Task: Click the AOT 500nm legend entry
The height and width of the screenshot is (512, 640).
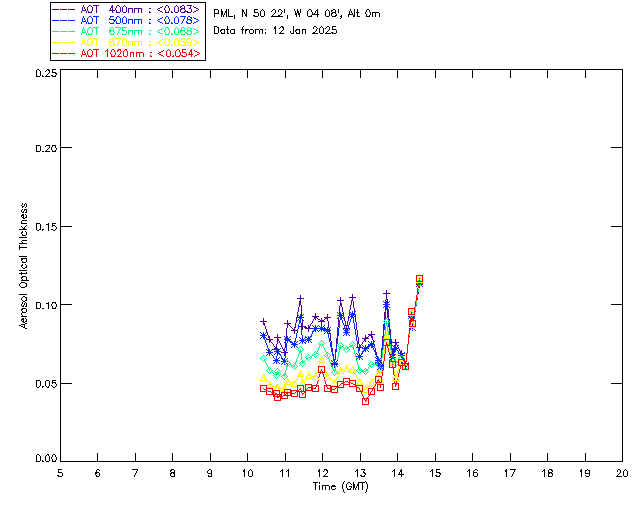Action: click(x=126, y=20)
